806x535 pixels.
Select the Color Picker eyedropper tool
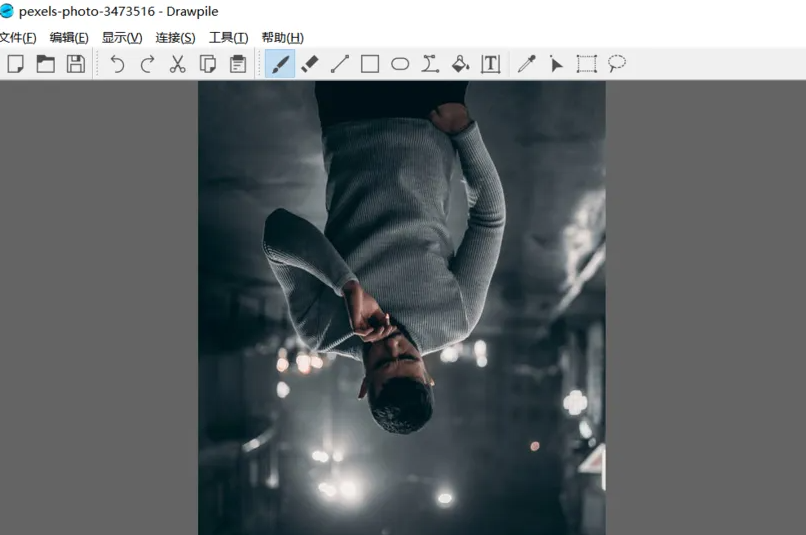pyautogui.click(x=526, y=64)
